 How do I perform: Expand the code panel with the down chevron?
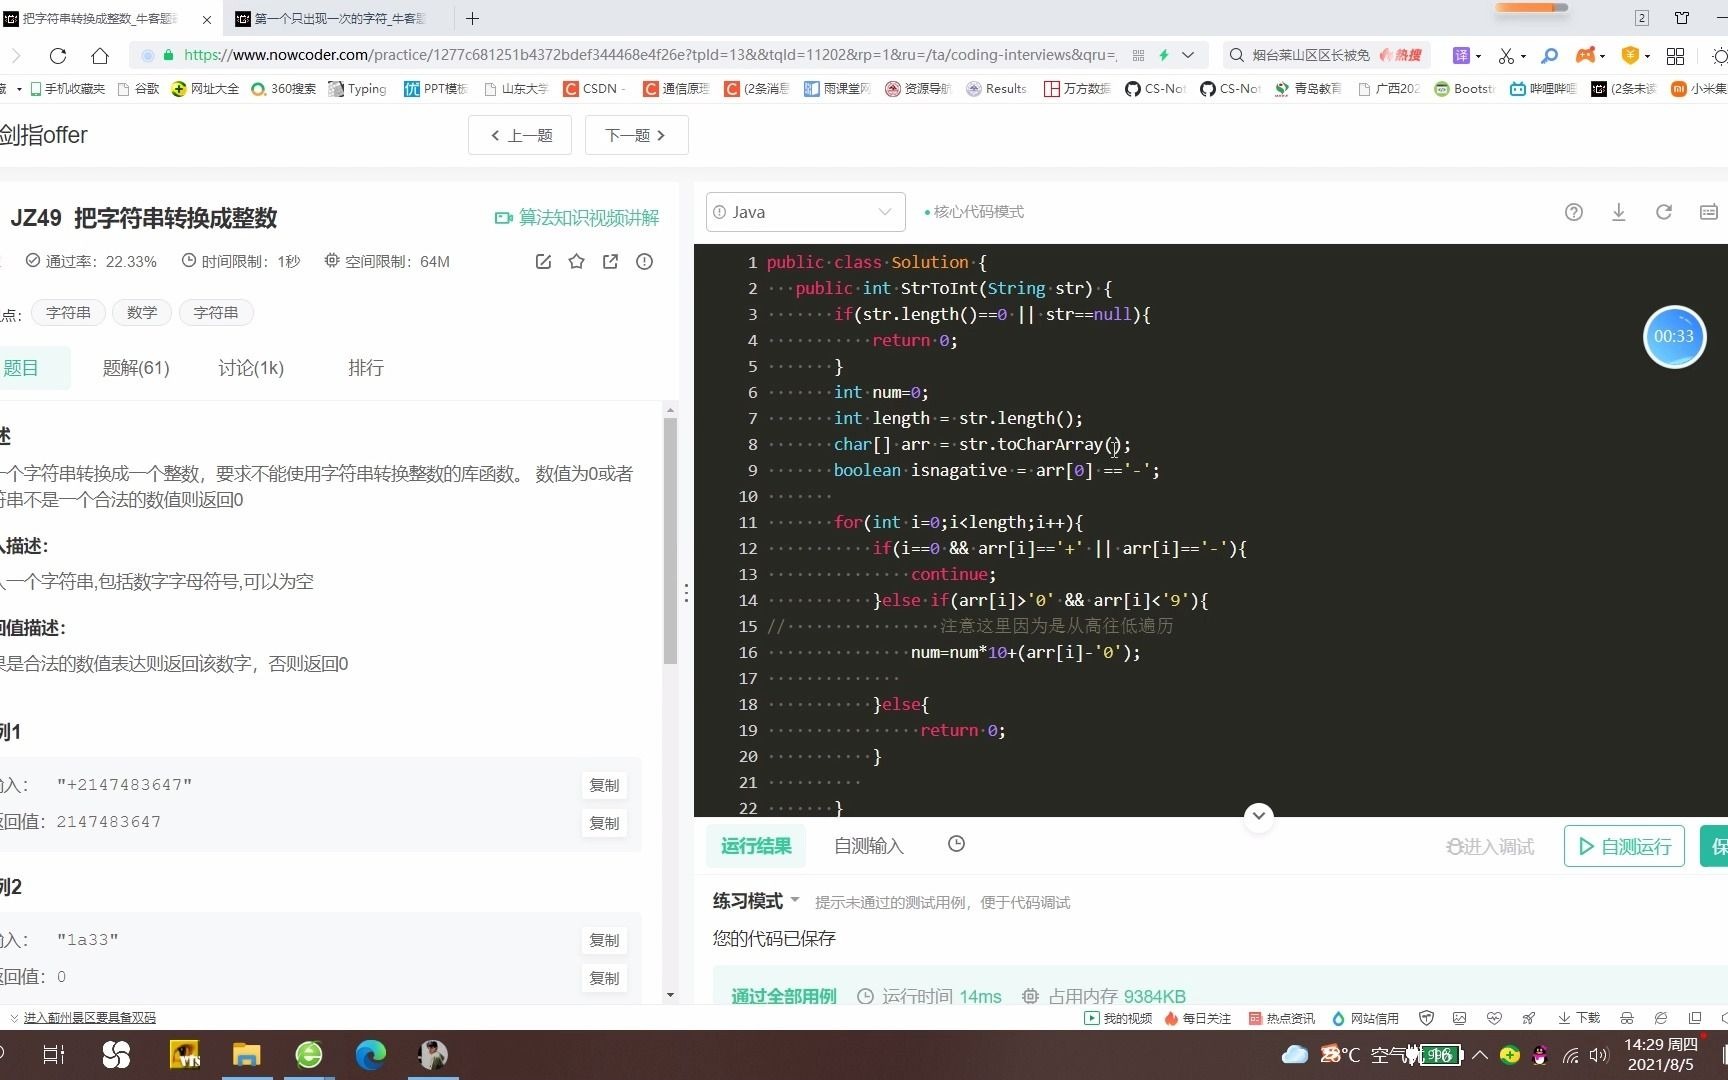1258,816
